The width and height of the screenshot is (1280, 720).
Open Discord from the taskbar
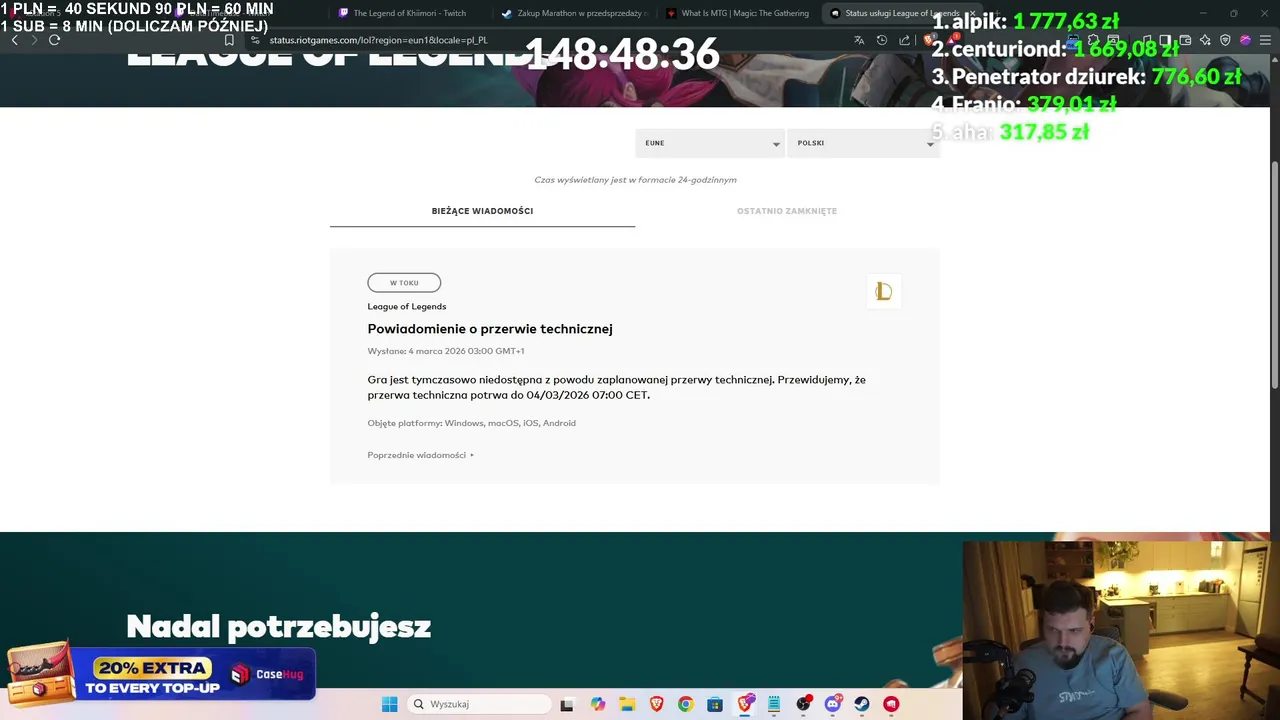833,704
